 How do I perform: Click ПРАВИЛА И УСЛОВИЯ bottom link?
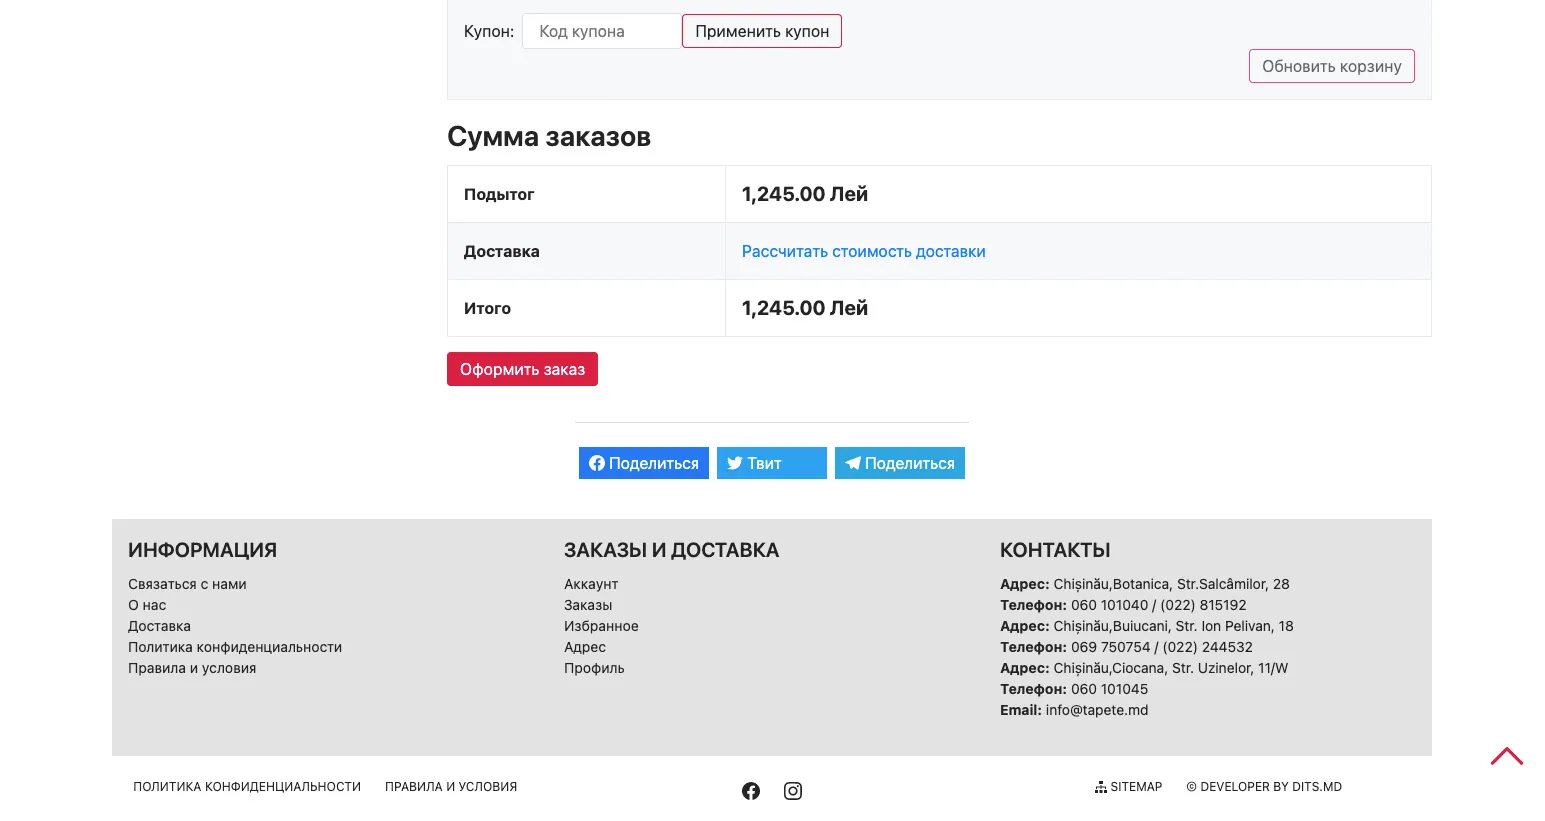click(451, 787)
